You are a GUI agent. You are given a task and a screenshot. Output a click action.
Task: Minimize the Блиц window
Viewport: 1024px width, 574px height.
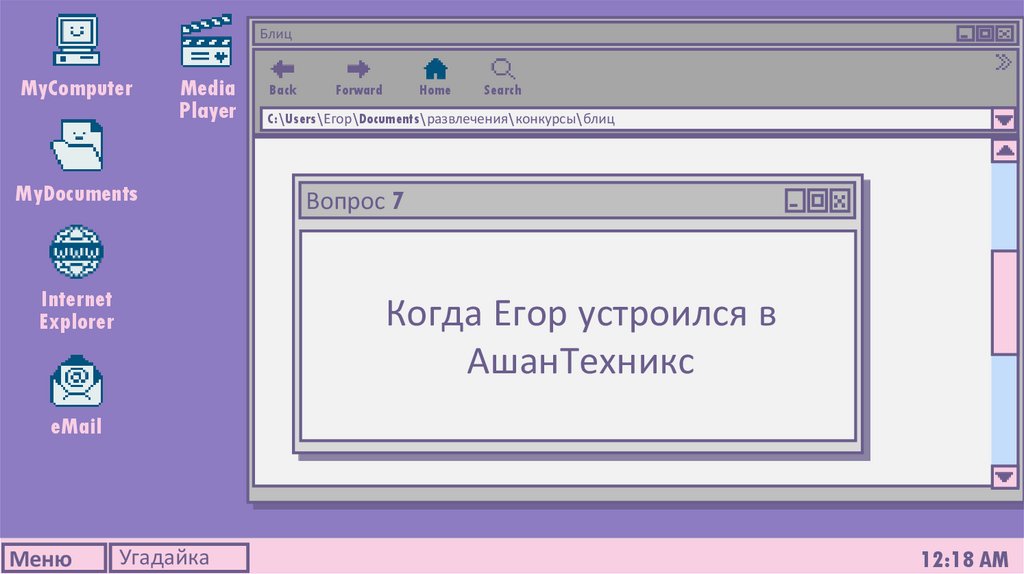(x=965, y=33)
